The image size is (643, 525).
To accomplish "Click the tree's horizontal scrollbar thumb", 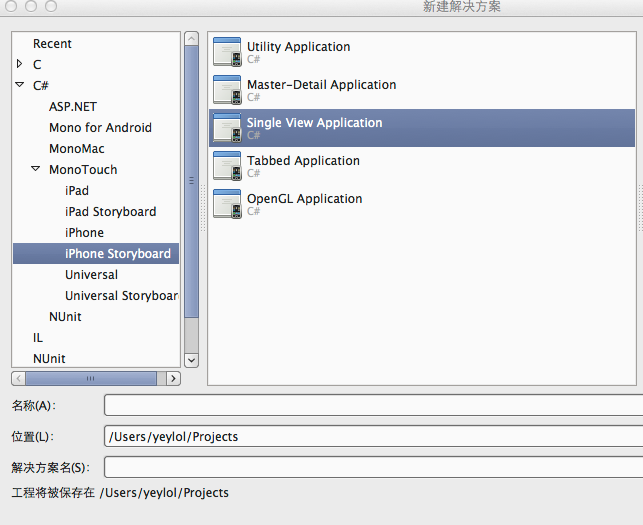I will coord(91,378).
